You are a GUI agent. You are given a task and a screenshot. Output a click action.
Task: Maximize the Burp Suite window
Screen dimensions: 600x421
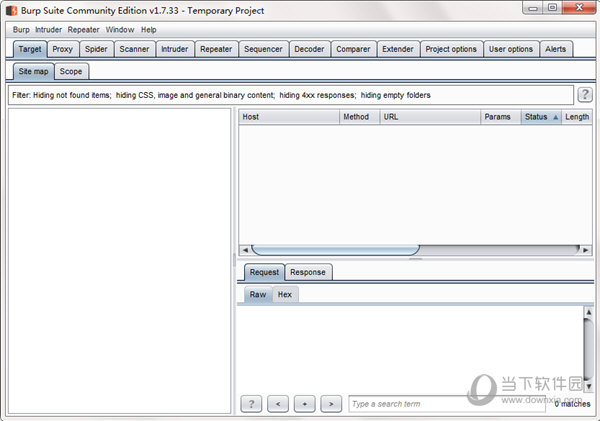(552, 8)
